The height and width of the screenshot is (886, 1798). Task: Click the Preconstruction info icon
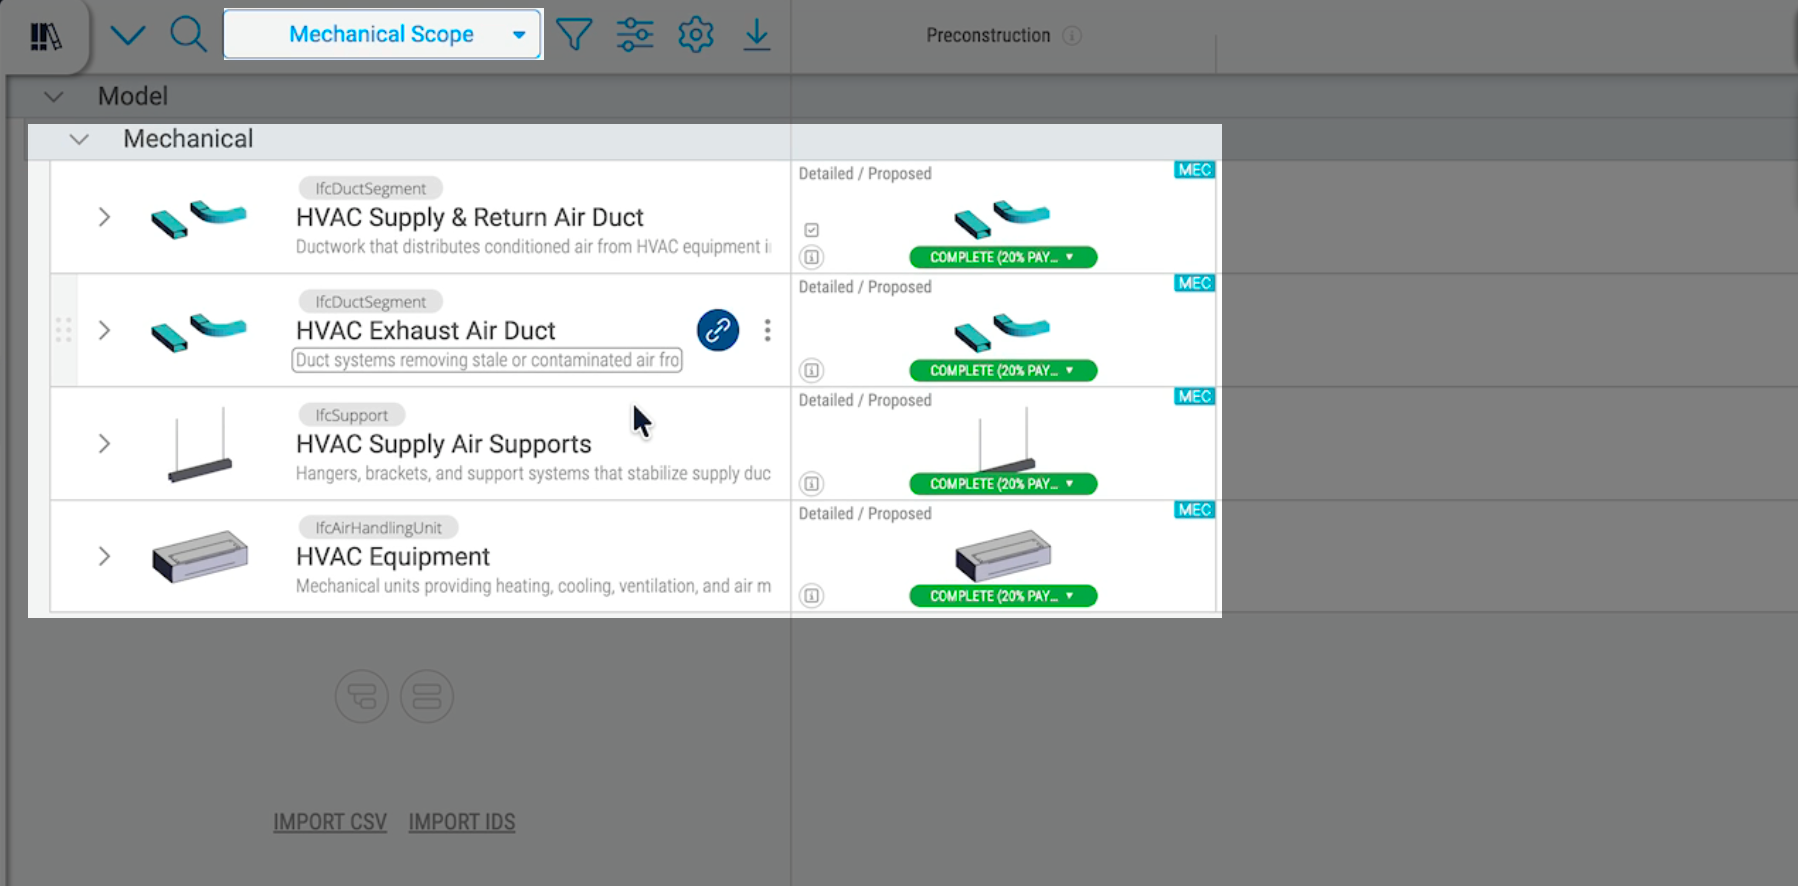(1072, 36)
